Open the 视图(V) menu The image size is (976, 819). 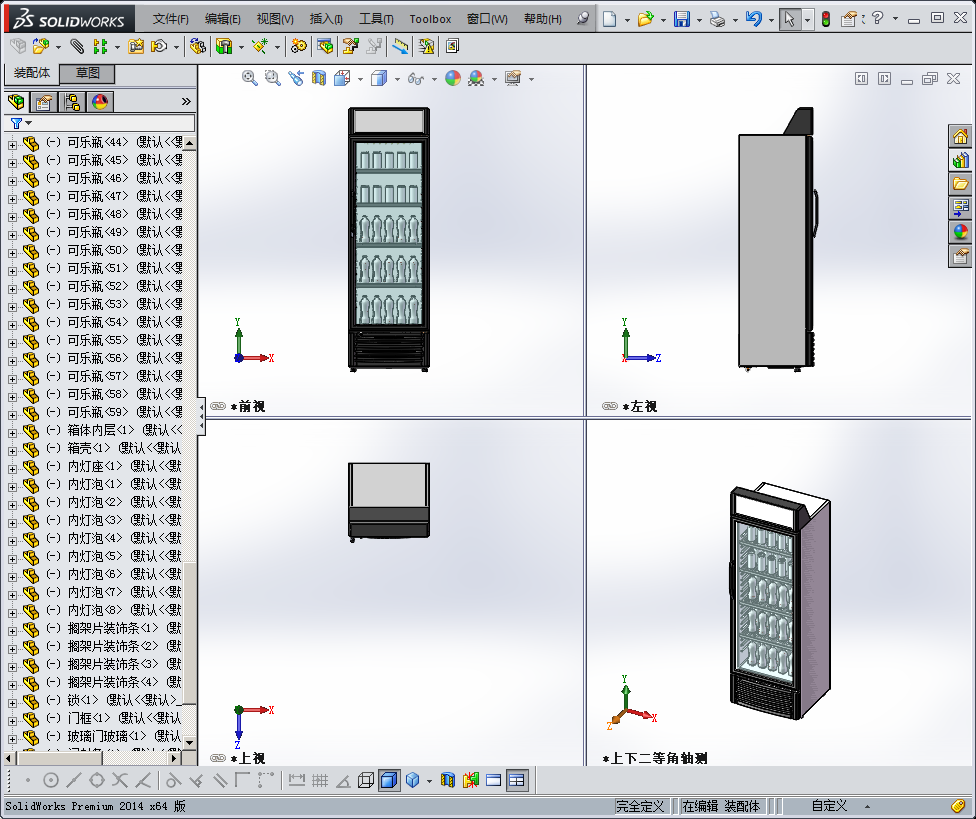coord(275,19)
